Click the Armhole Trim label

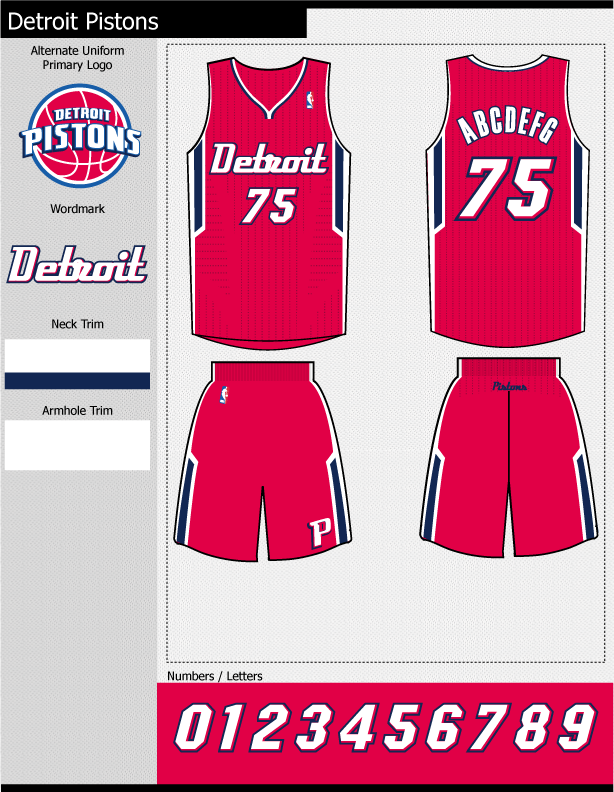pos(77,411)
